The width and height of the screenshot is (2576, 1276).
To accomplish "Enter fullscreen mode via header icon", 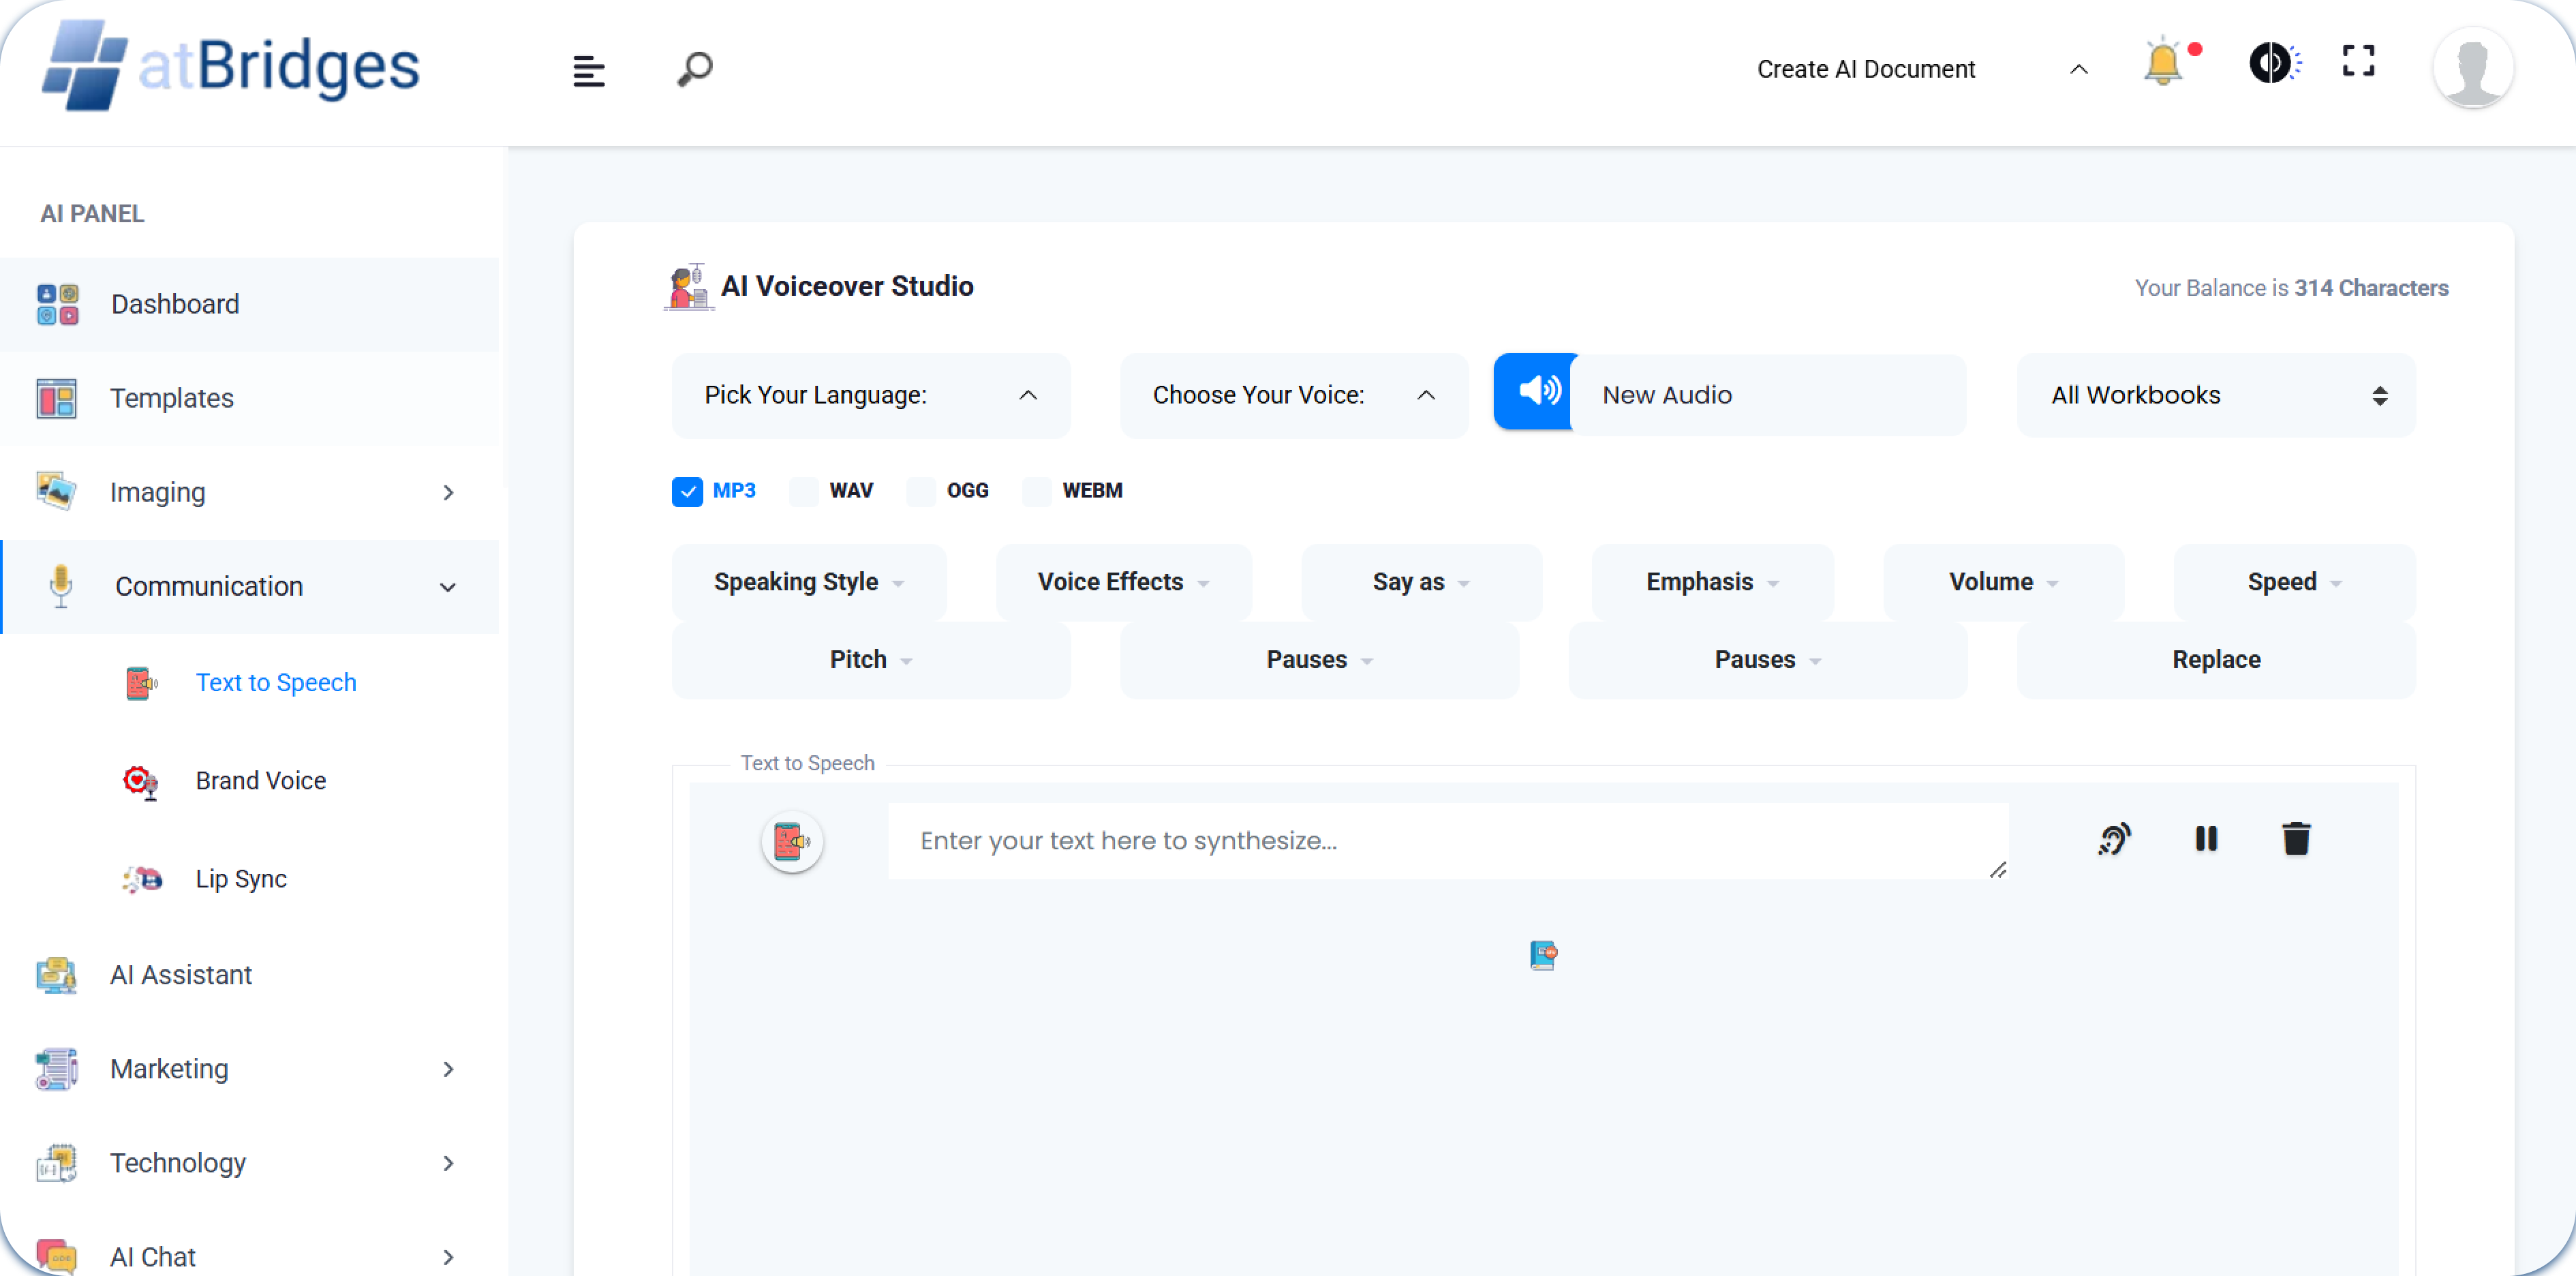I will coord(2358,62).
